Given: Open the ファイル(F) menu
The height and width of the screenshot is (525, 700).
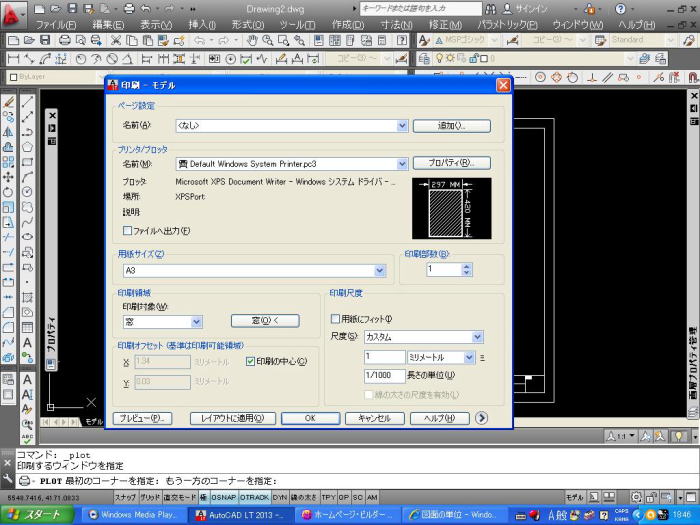Looking at the screenshot, I should click(56, 25).
